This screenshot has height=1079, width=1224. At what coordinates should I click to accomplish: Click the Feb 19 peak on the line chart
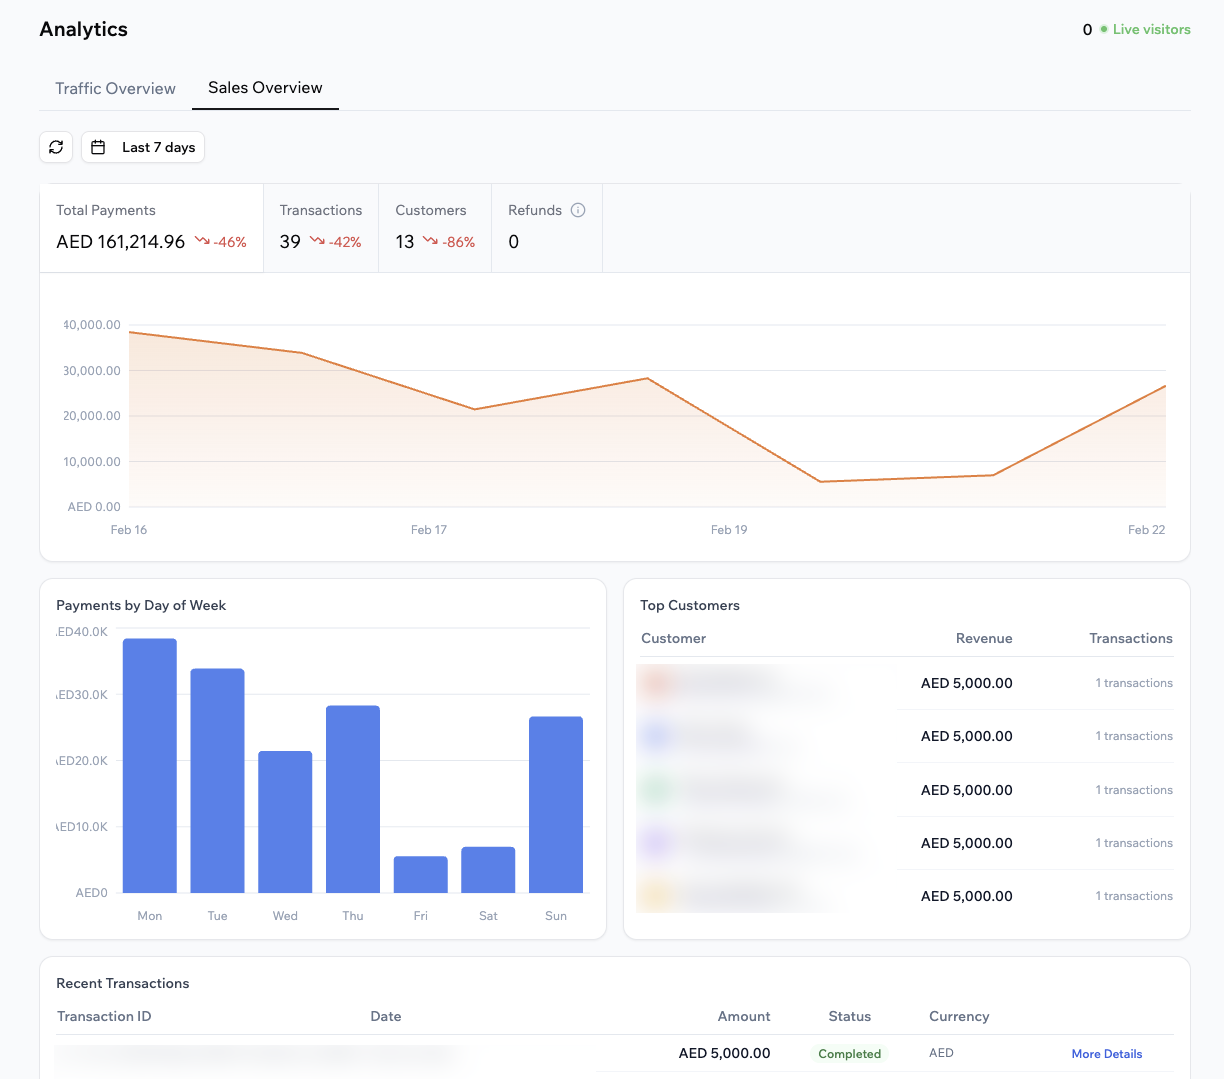click(x=646, y=378)
